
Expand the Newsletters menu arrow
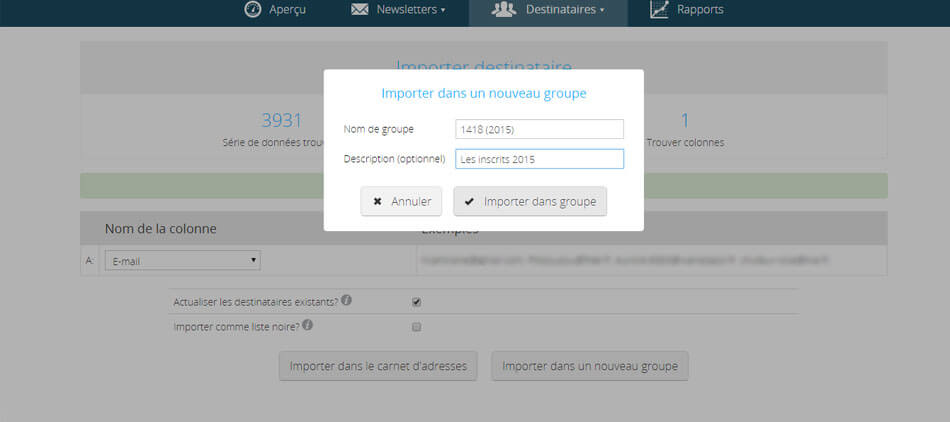(x=443, y=10)
